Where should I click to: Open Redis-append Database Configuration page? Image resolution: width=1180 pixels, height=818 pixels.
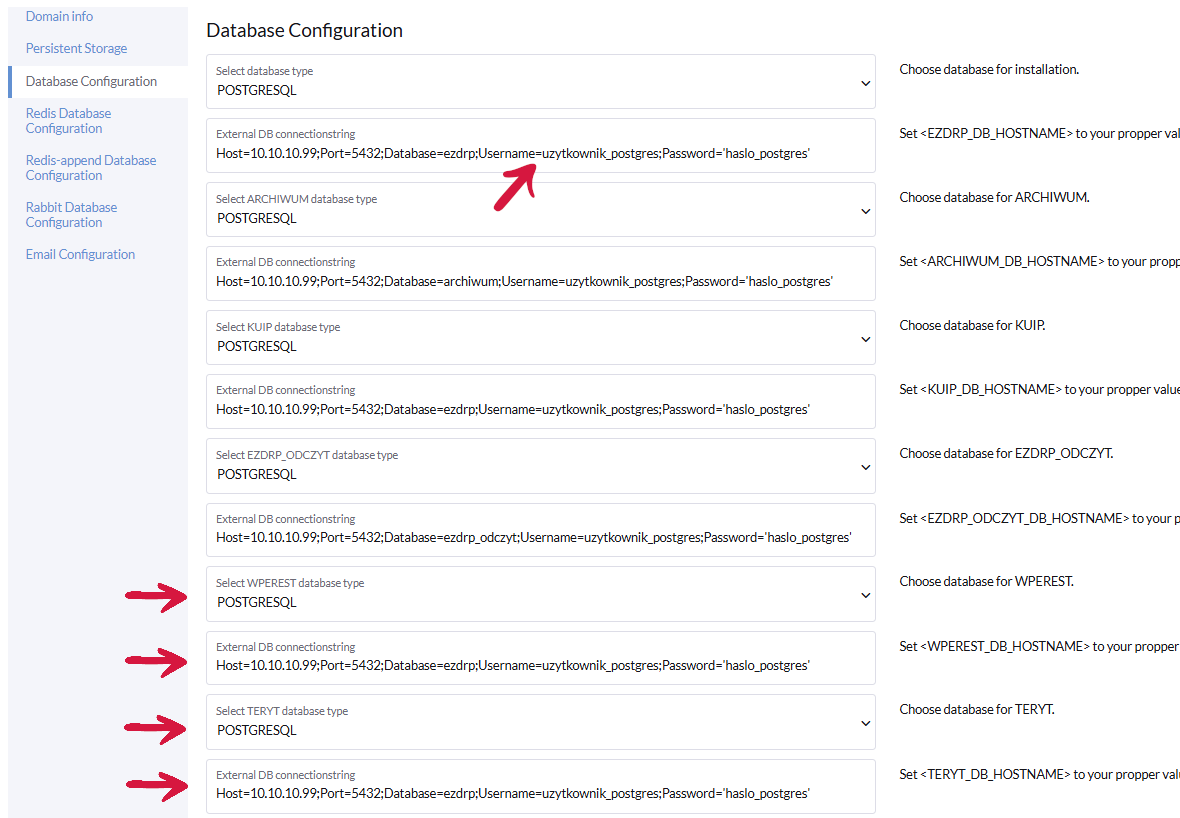90,167
